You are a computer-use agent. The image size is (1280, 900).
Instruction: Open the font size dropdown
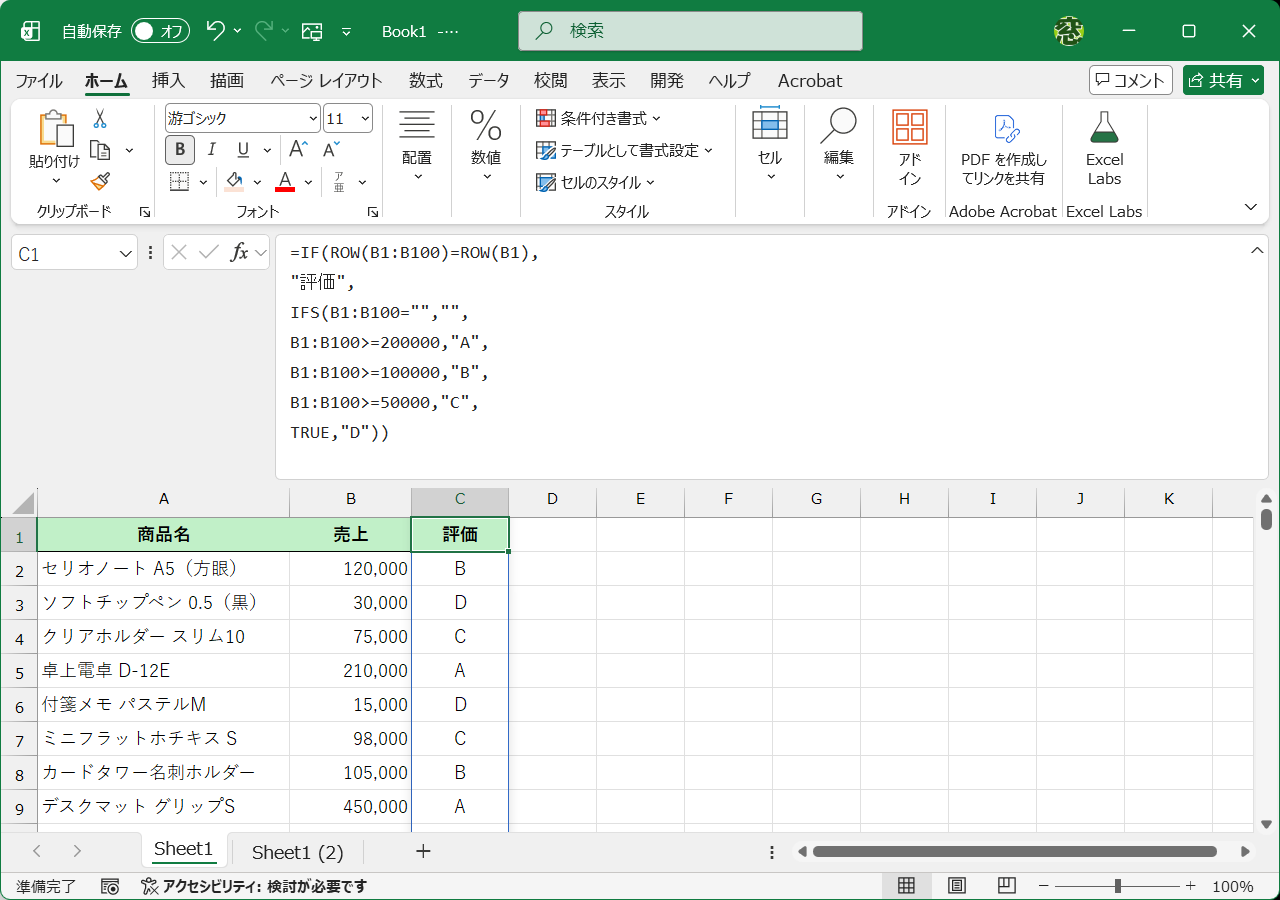(x=363, y=118)
